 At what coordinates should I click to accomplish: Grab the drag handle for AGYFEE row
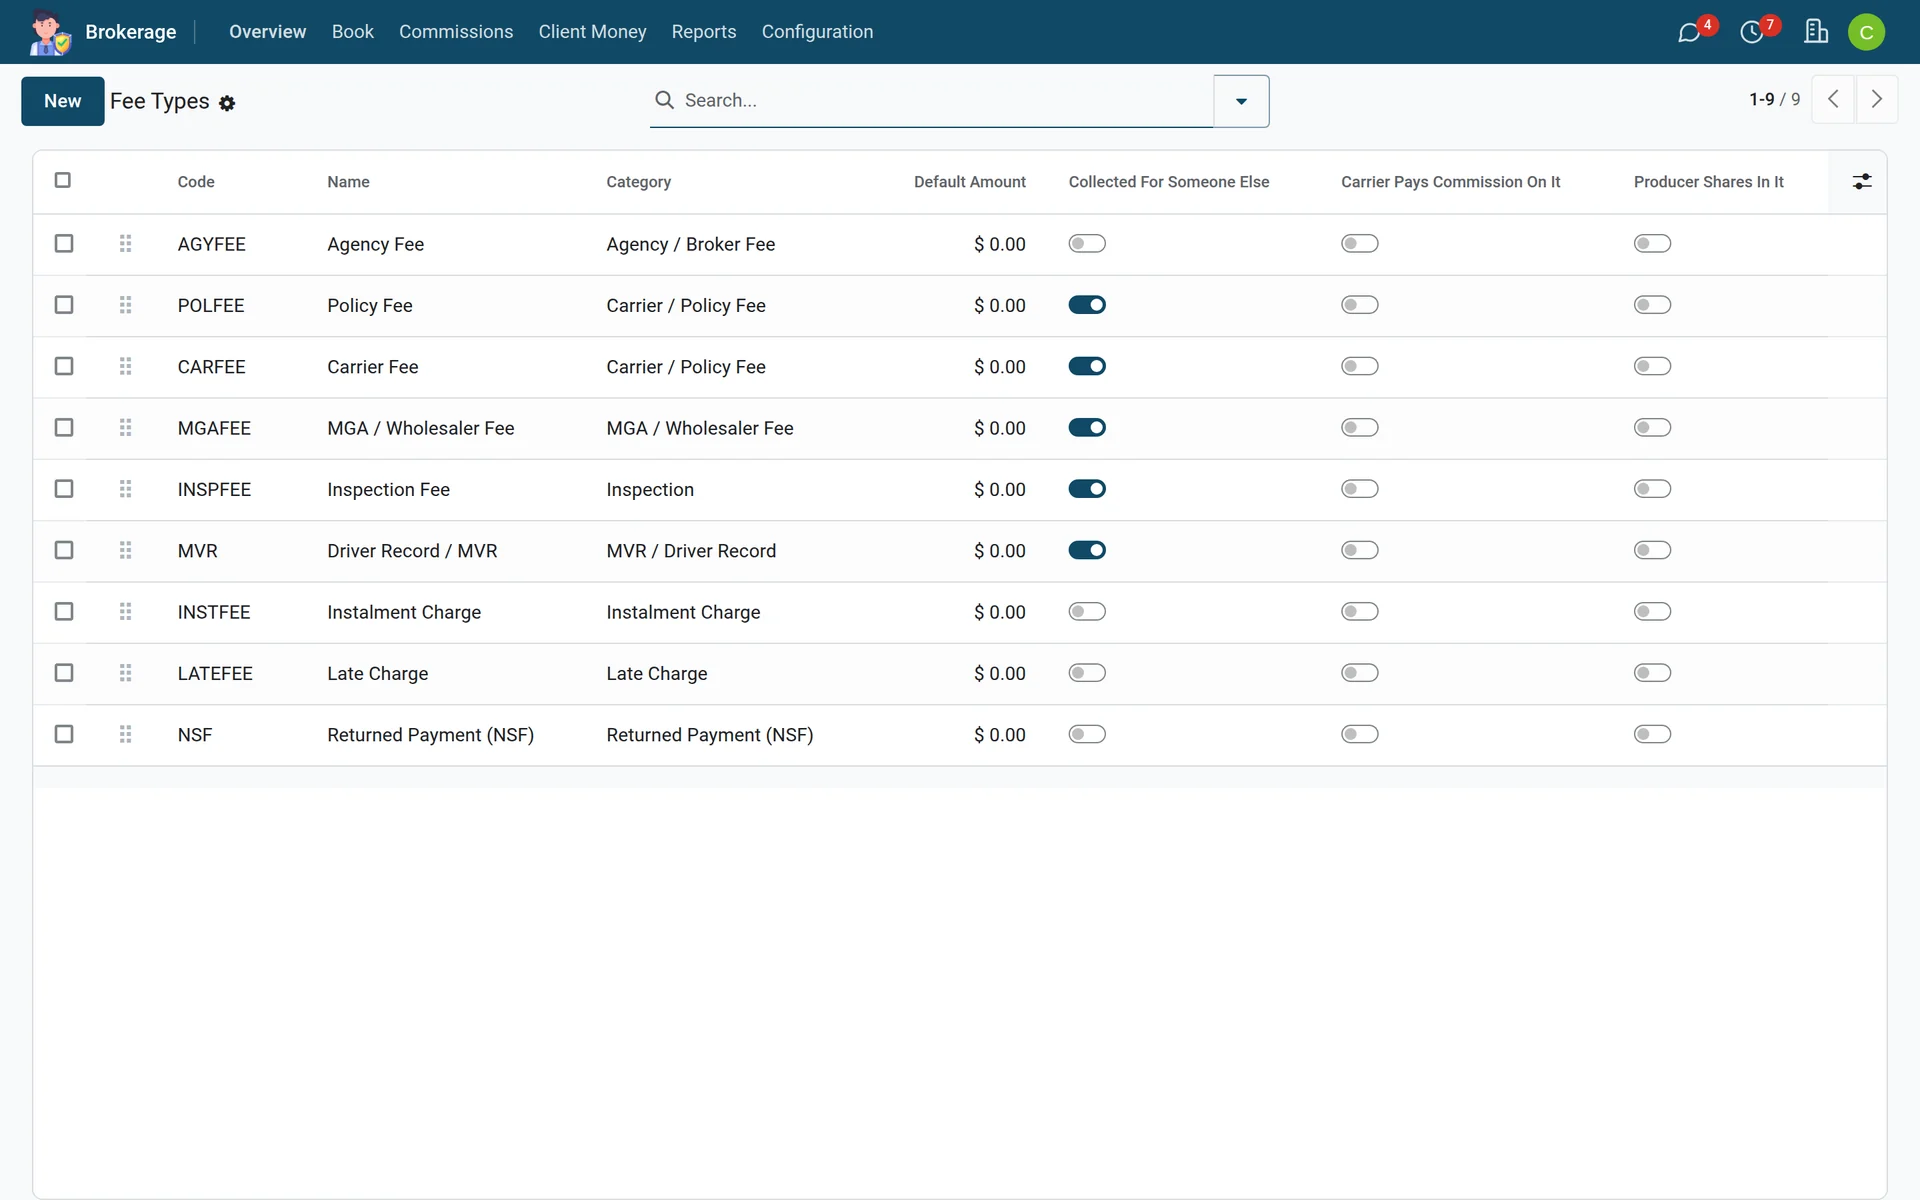tap(125, 244)
